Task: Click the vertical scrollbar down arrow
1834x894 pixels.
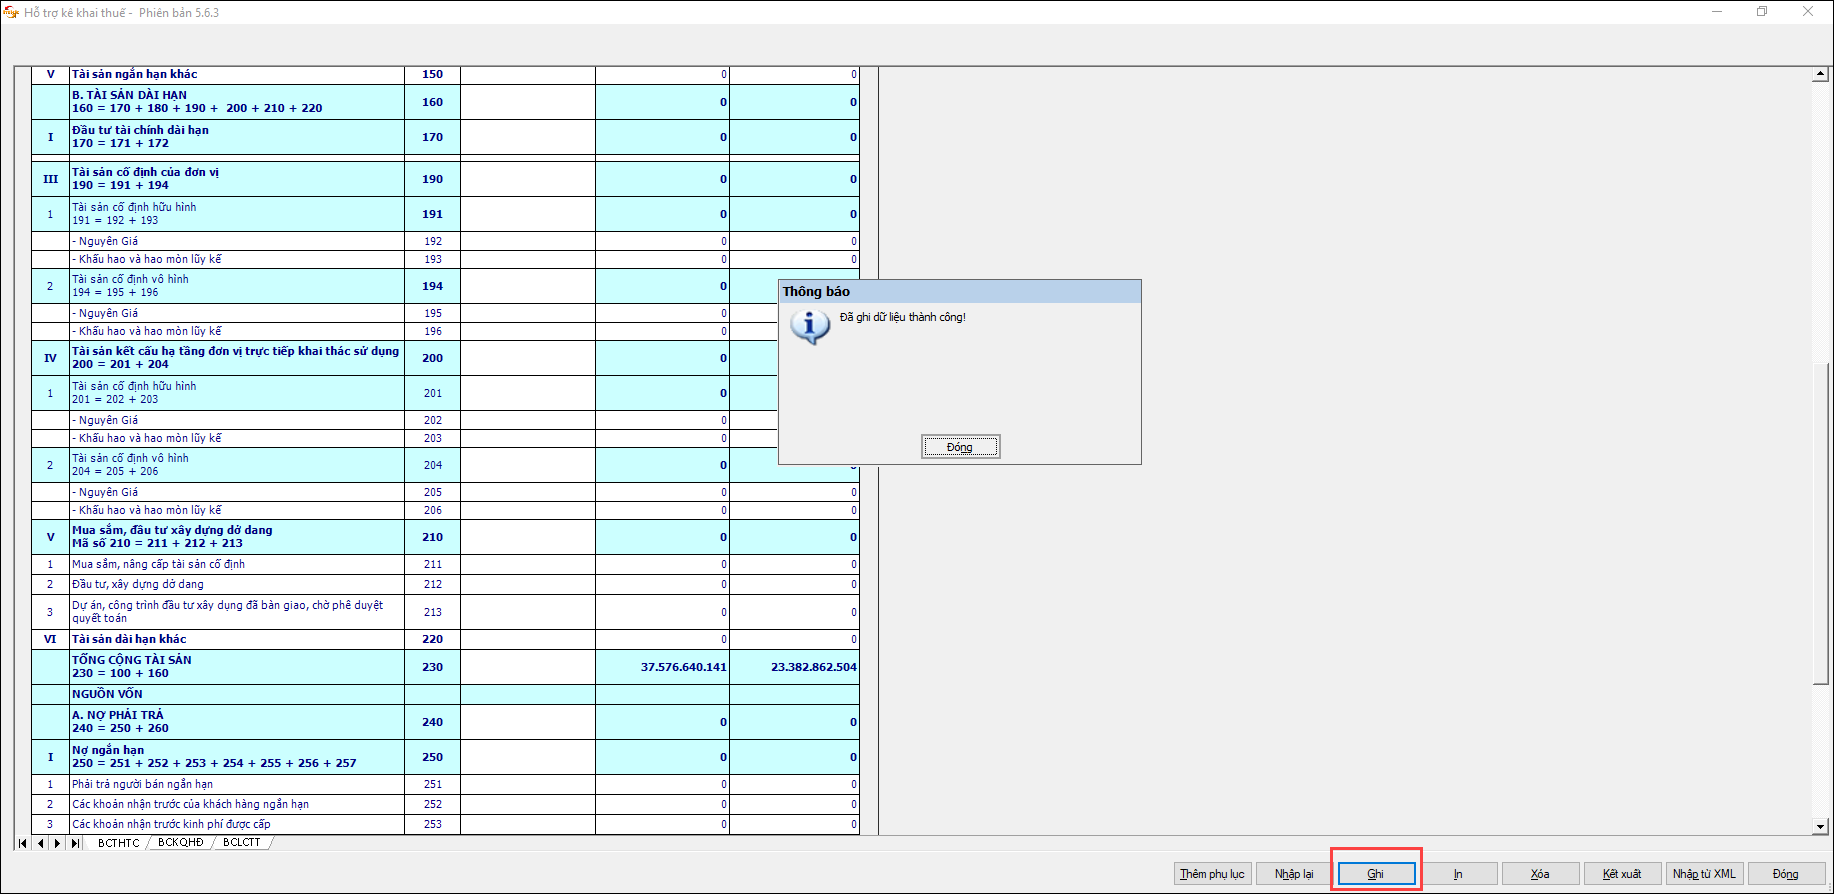Action: coord(1820,827)
